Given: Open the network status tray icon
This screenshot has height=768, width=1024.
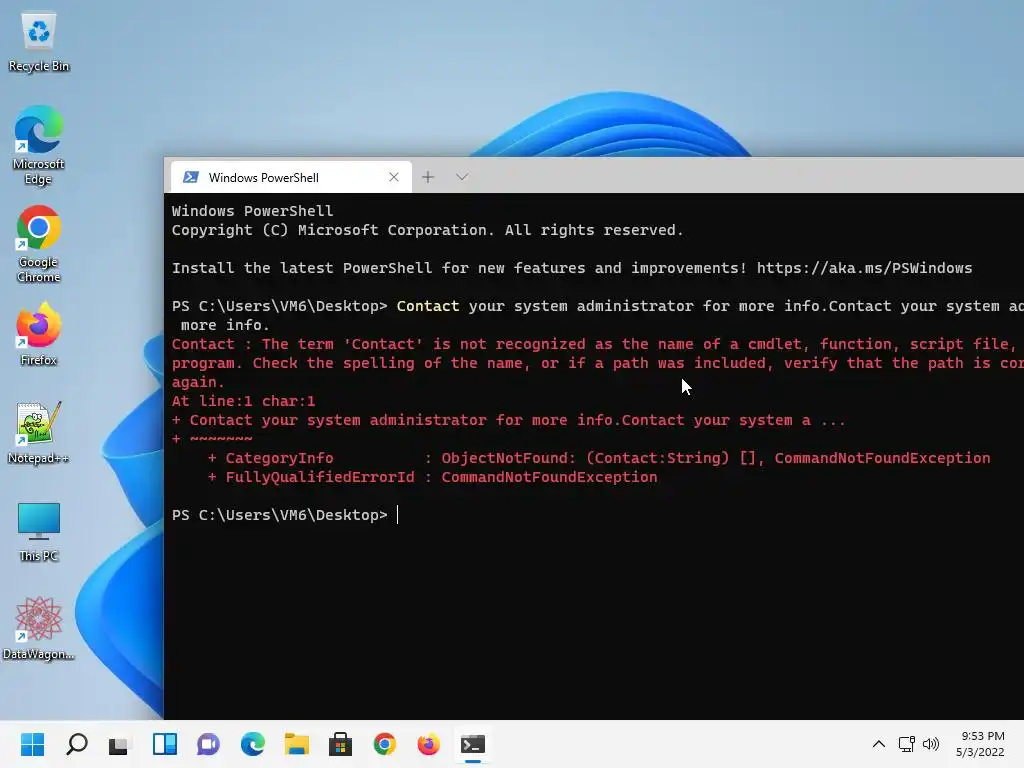Looking at the screenshot, I should click(x=906, y=744).
